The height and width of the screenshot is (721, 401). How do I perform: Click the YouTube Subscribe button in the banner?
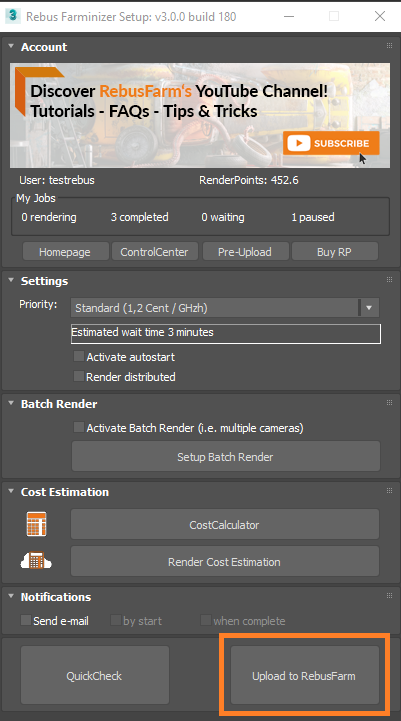coord(331,143)
